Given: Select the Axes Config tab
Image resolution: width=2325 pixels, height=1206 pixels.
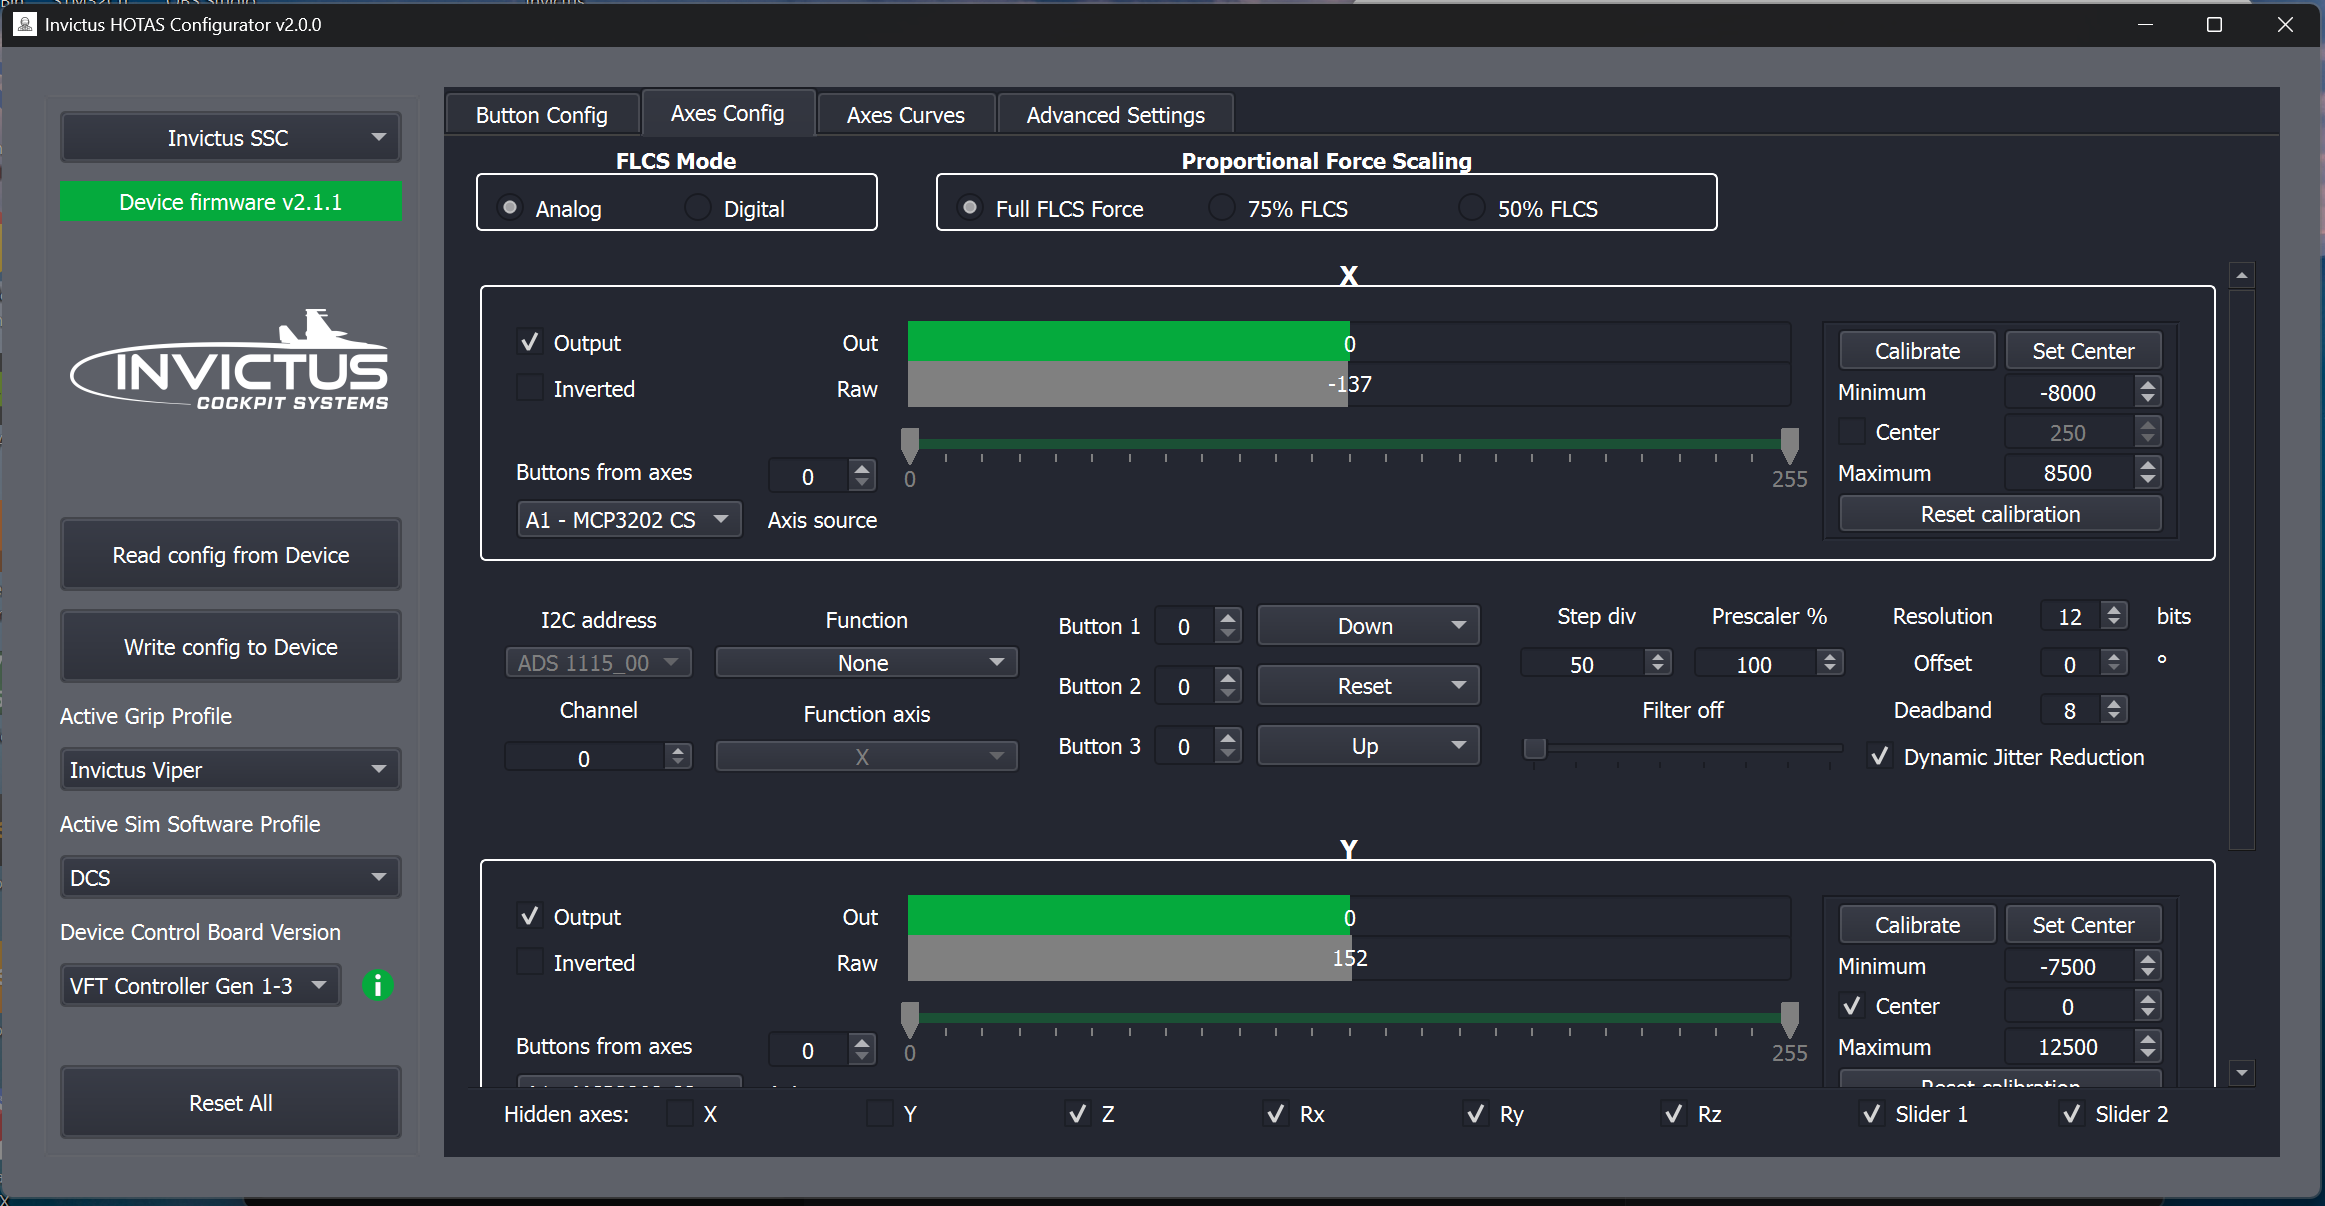Looking at the screenshot, I should point(727,113).
